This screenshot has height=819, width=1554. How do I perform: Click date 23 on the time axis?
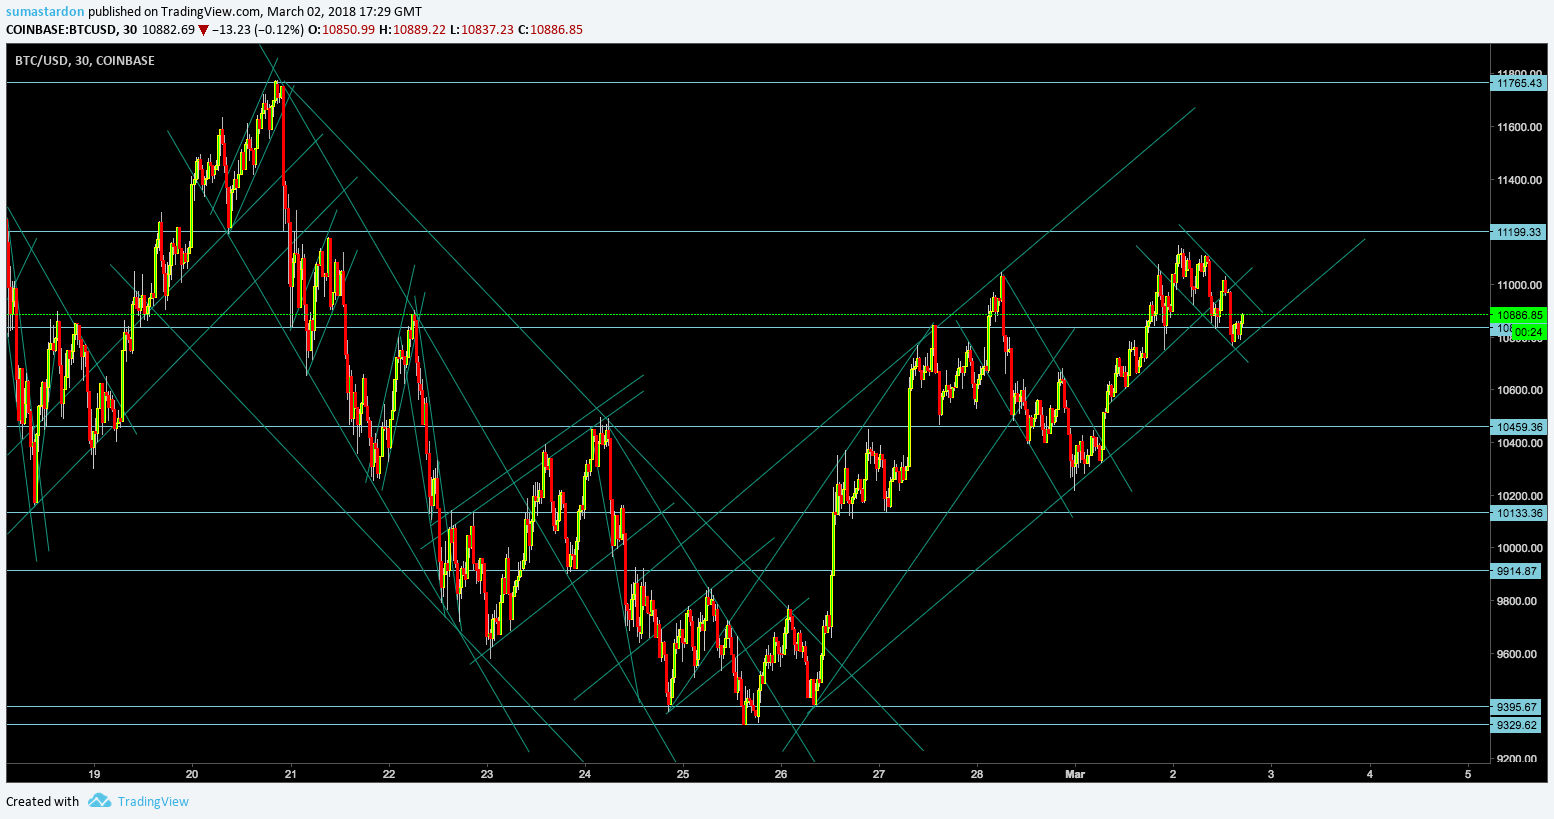pyautogui.click(x=487, y=774)
